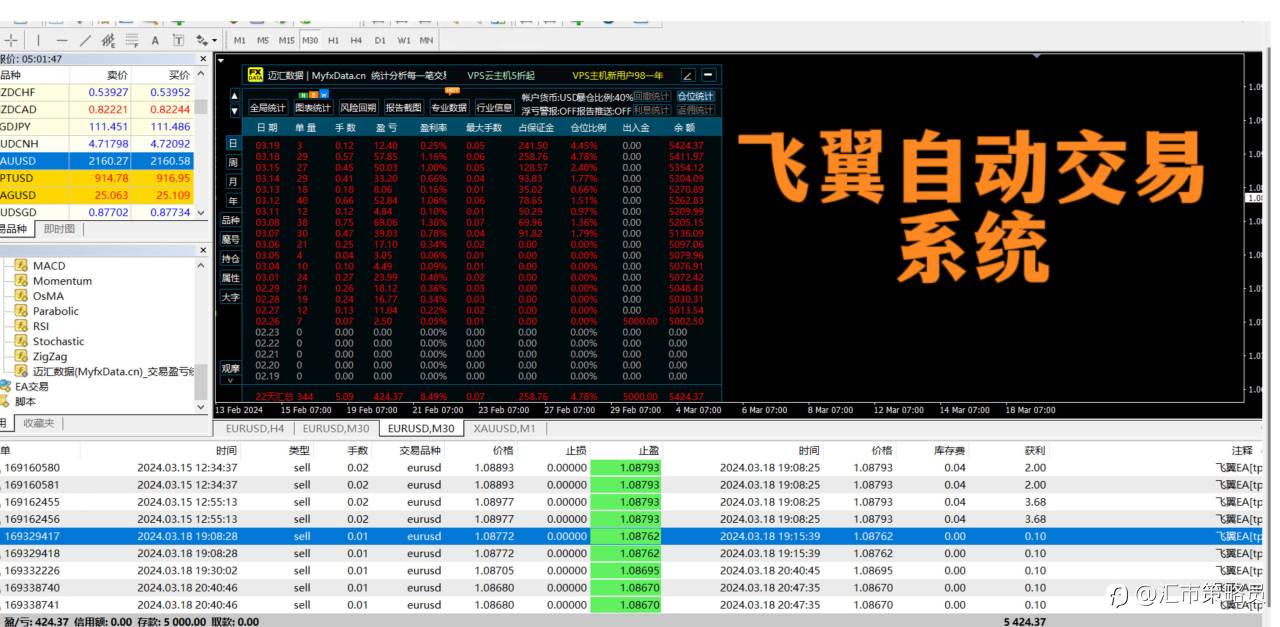Select the 年 yearly period tab
1280x627 pixels.
(232, 201)
